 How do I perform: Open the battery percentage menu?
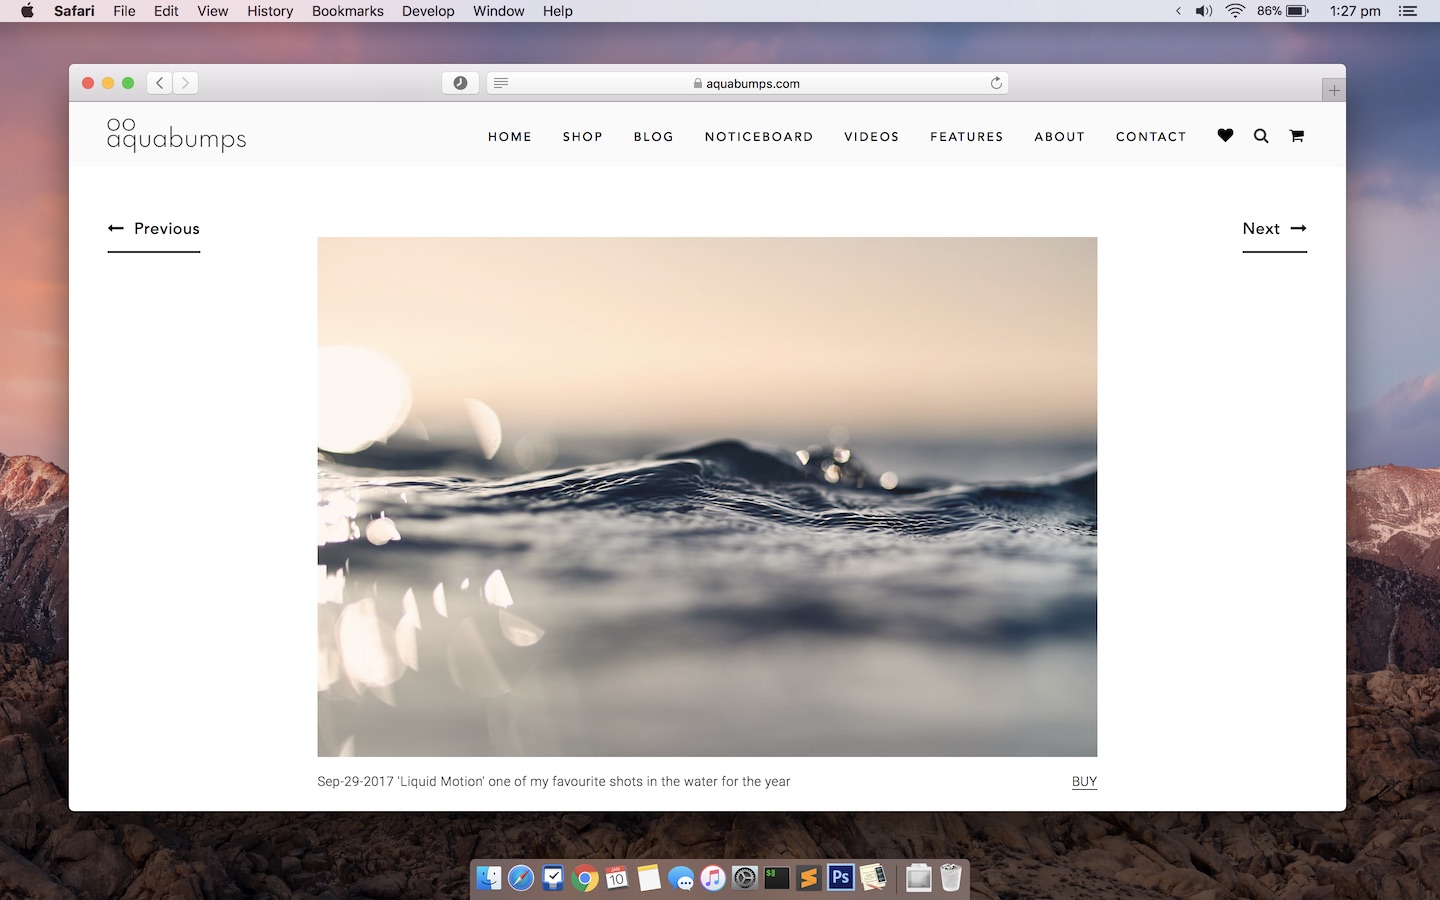pyautogui.click(x=1277, y=11)
